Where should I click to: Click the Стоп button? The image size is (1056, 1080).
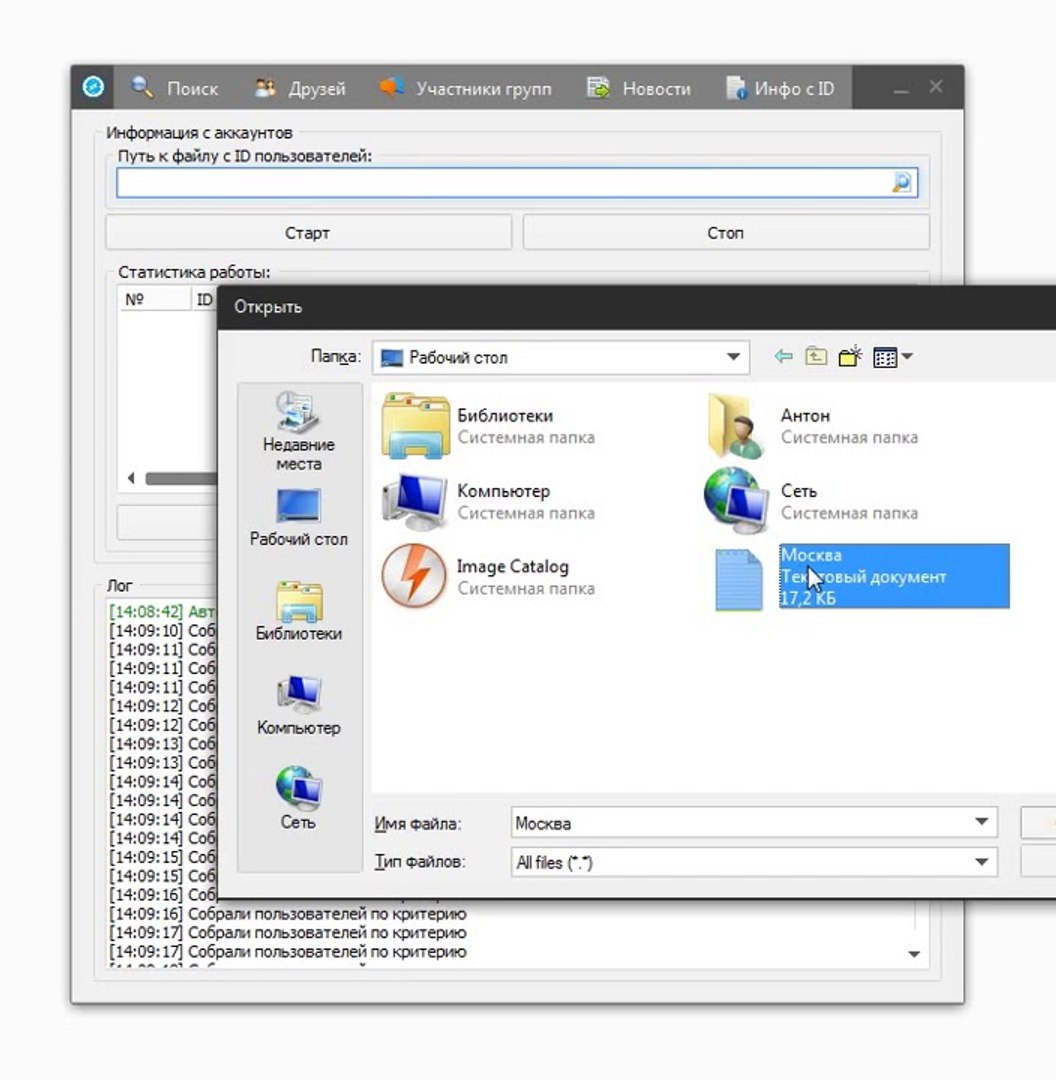point(725,233)
